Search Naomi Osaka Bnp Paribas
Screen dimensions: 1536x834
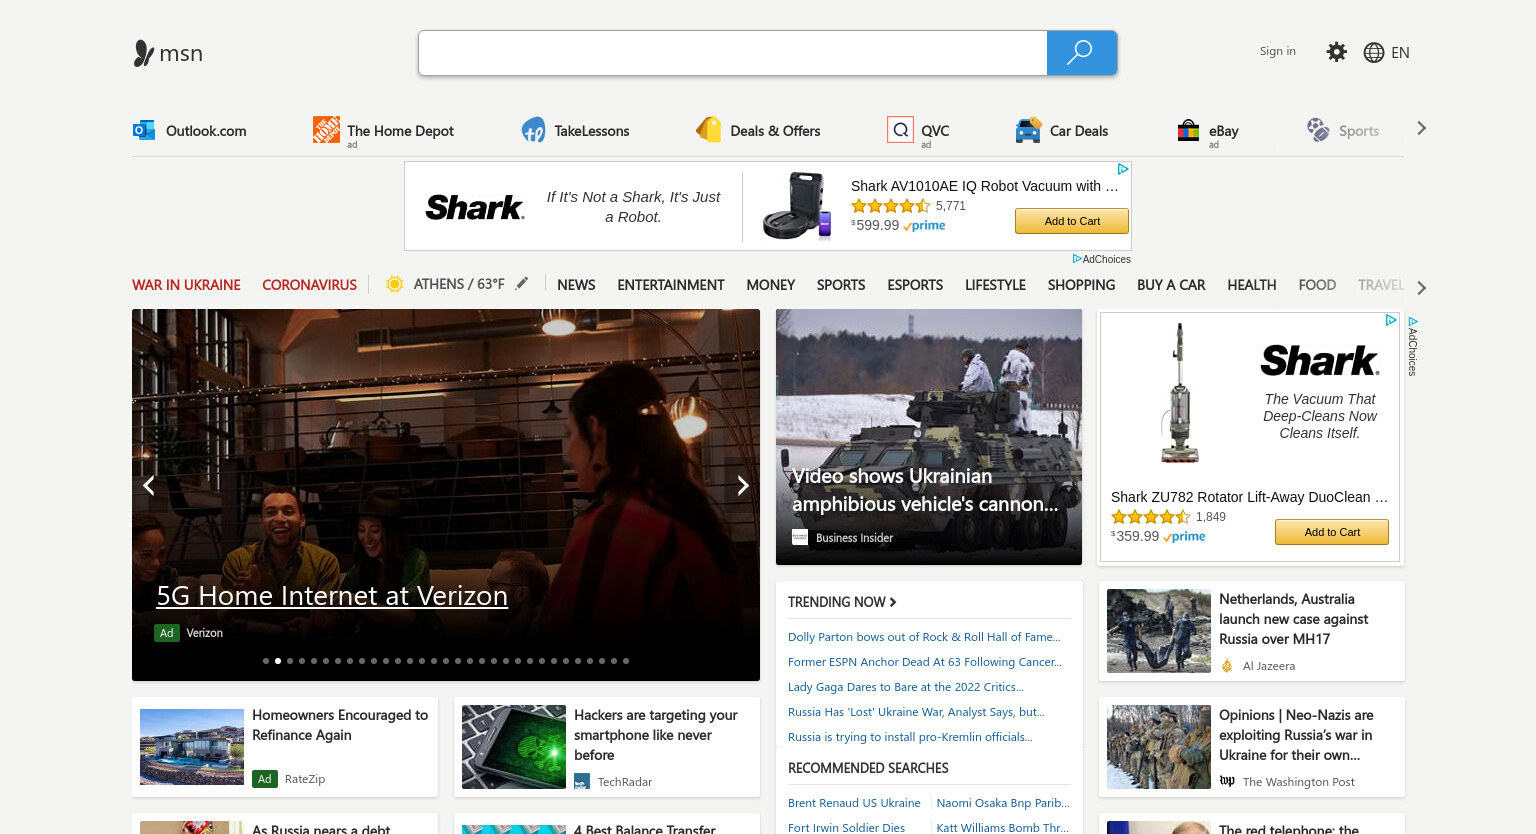click(1003, 803)
